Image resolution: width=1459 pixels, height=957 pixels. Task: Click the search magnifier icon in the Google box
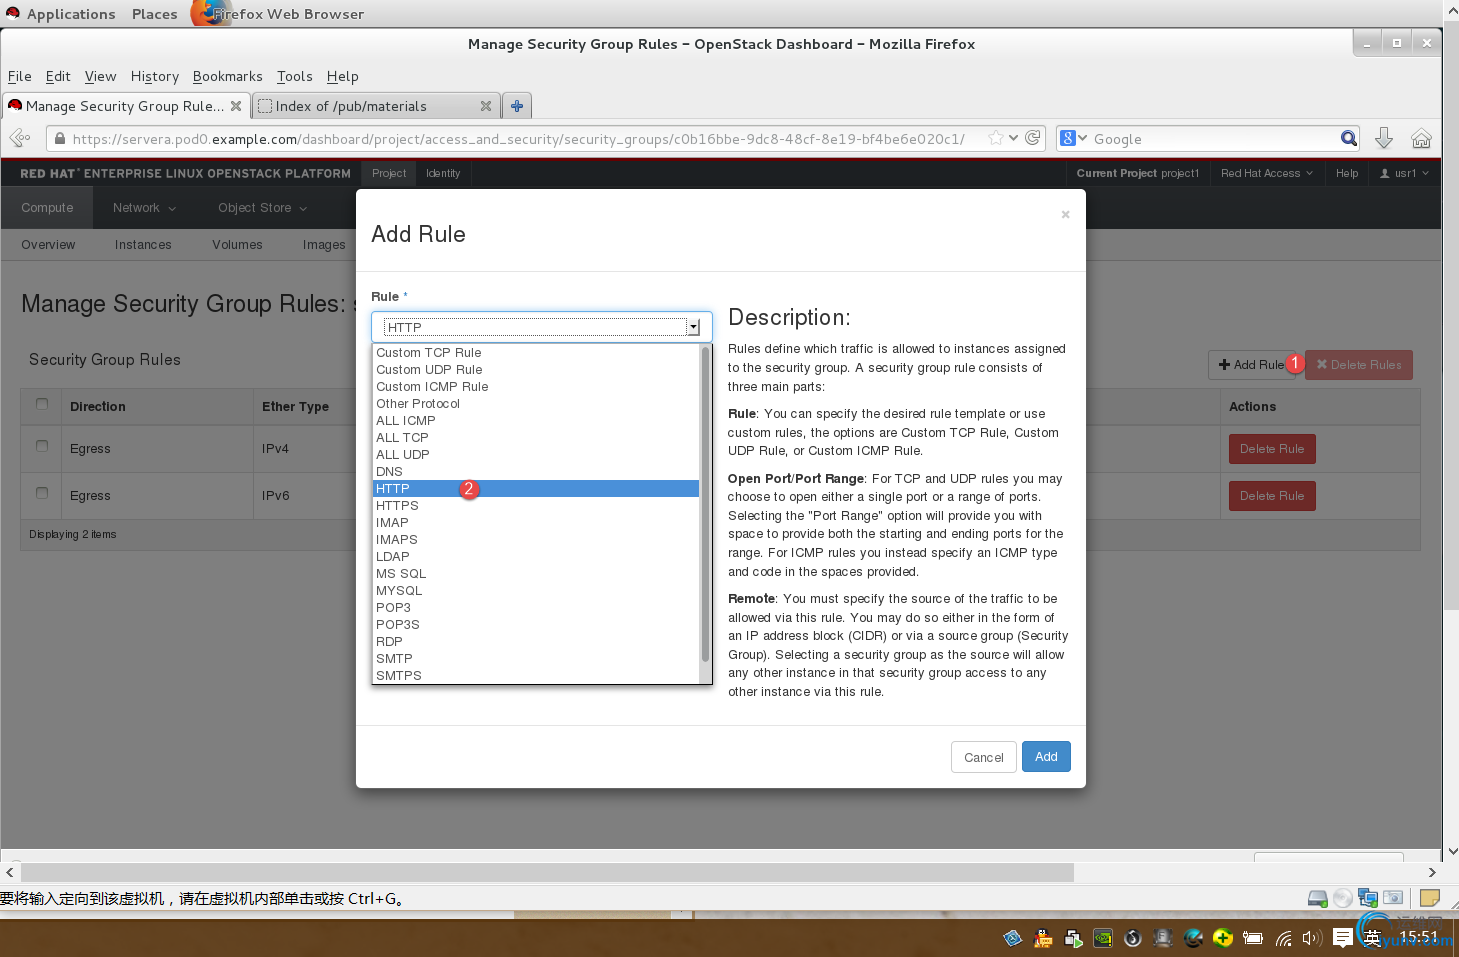[x=1349, y=138]
